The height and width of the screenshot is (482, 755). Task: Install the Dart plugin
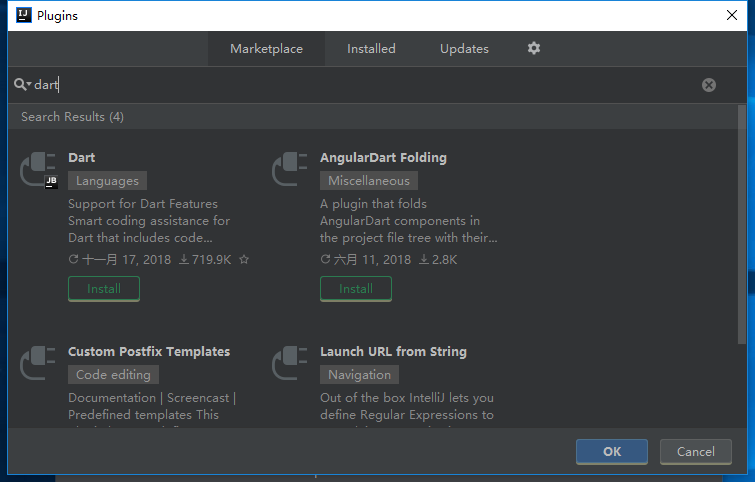[104, 289]
